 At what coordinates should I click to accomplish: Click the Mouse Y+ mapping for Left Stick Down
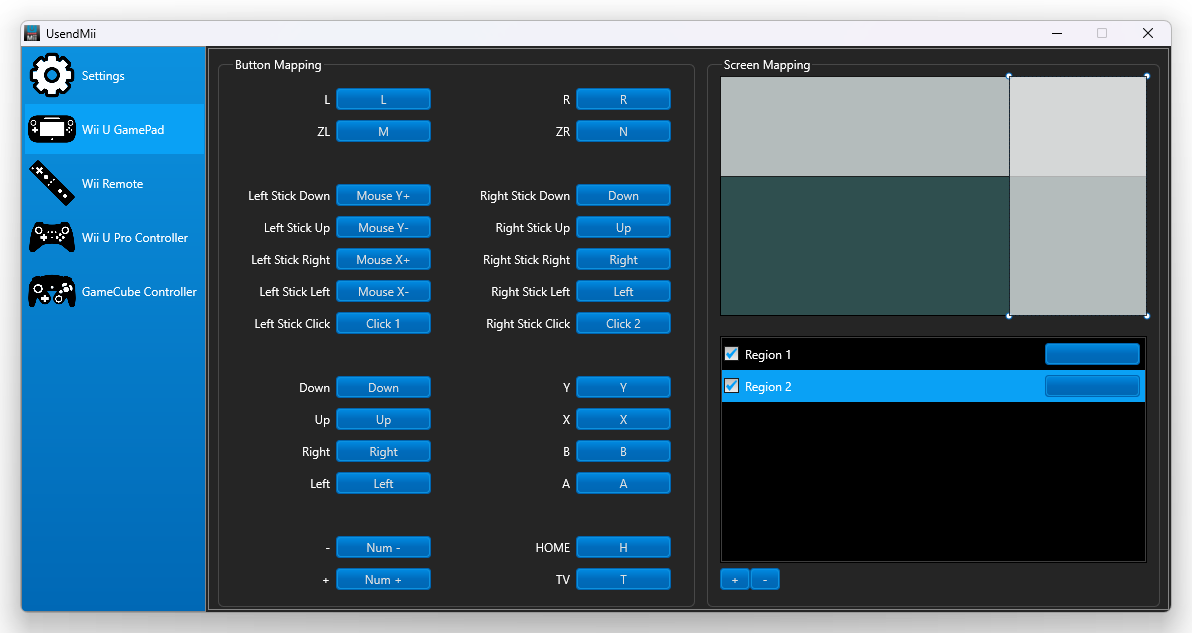click(383, 195)
